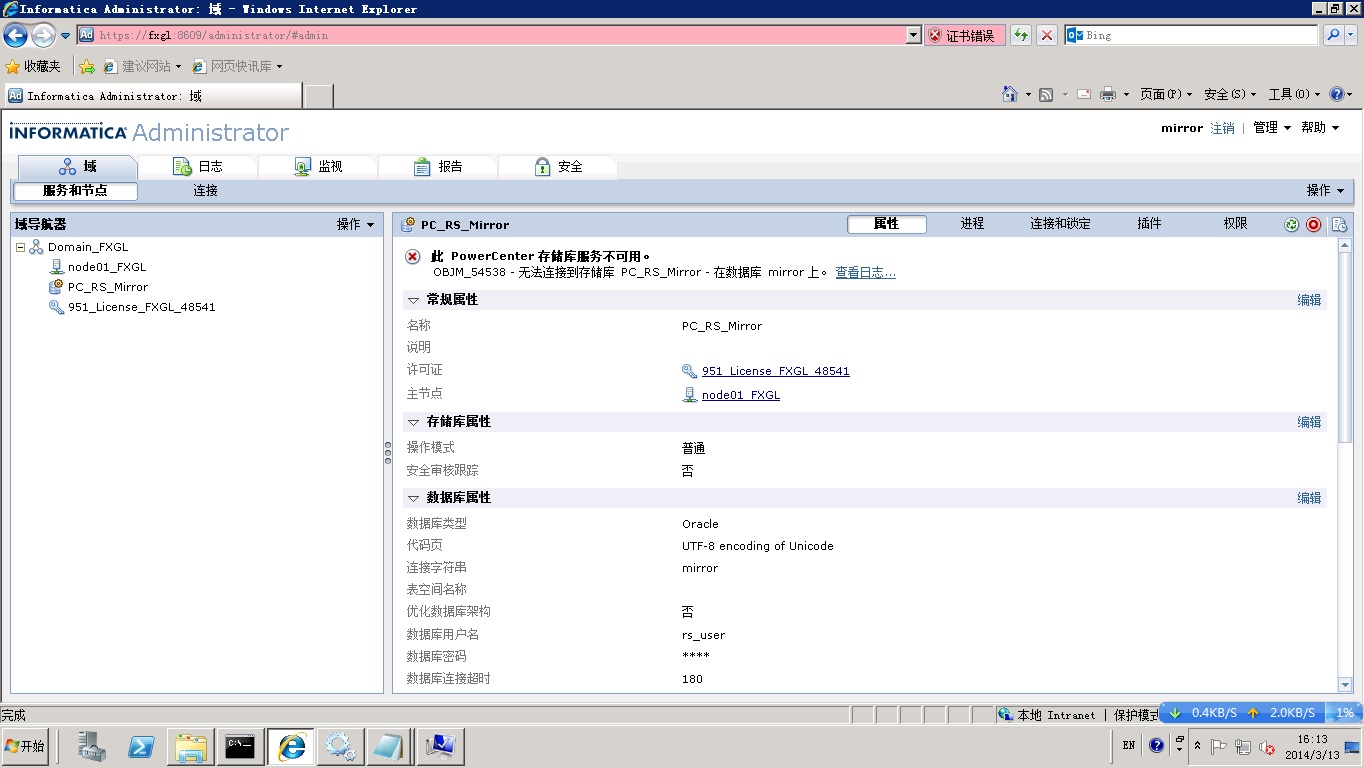Switch to the 进程 view tab
The width and height of the screenshot is (1364, 768).
point(972,224)
